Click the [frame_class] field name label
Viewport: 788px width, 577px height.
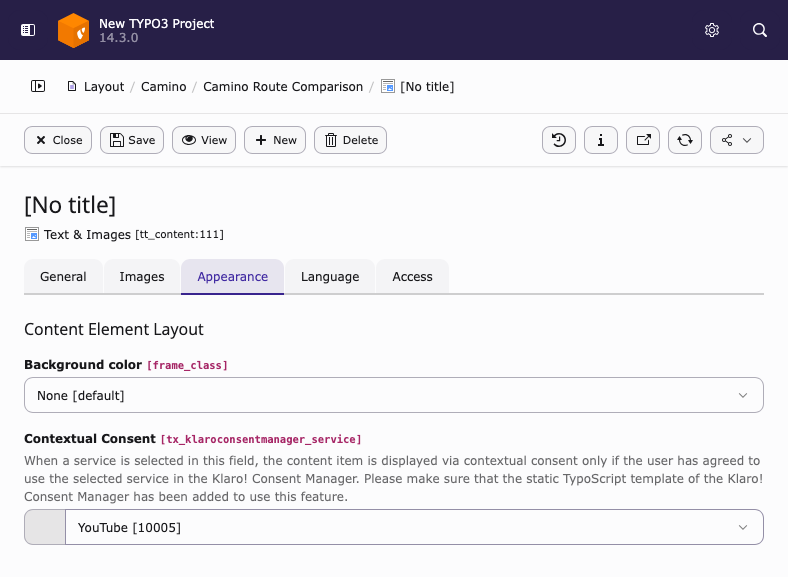[187, 365]
